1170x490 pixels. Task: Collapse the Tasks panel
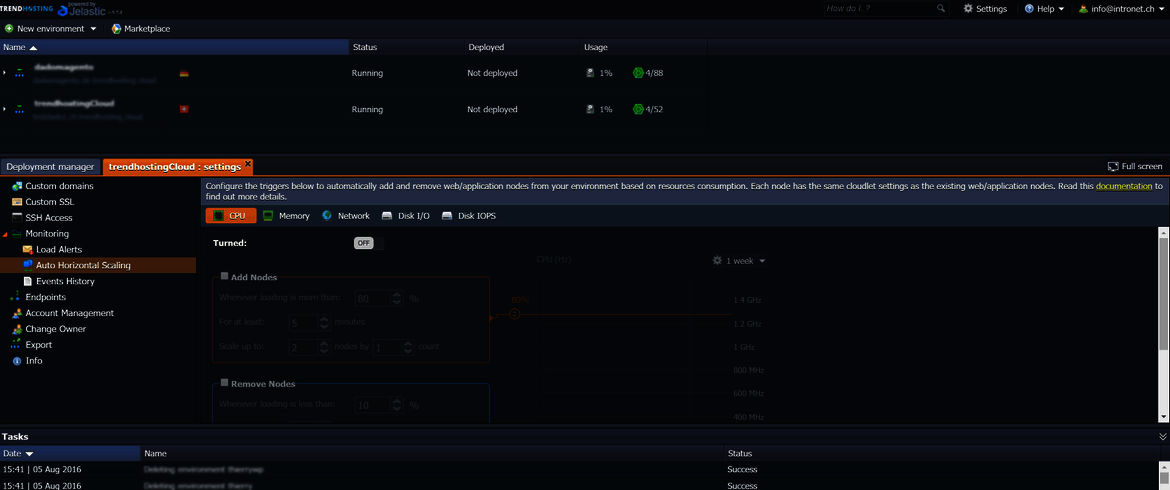(x=1163, y=436)
